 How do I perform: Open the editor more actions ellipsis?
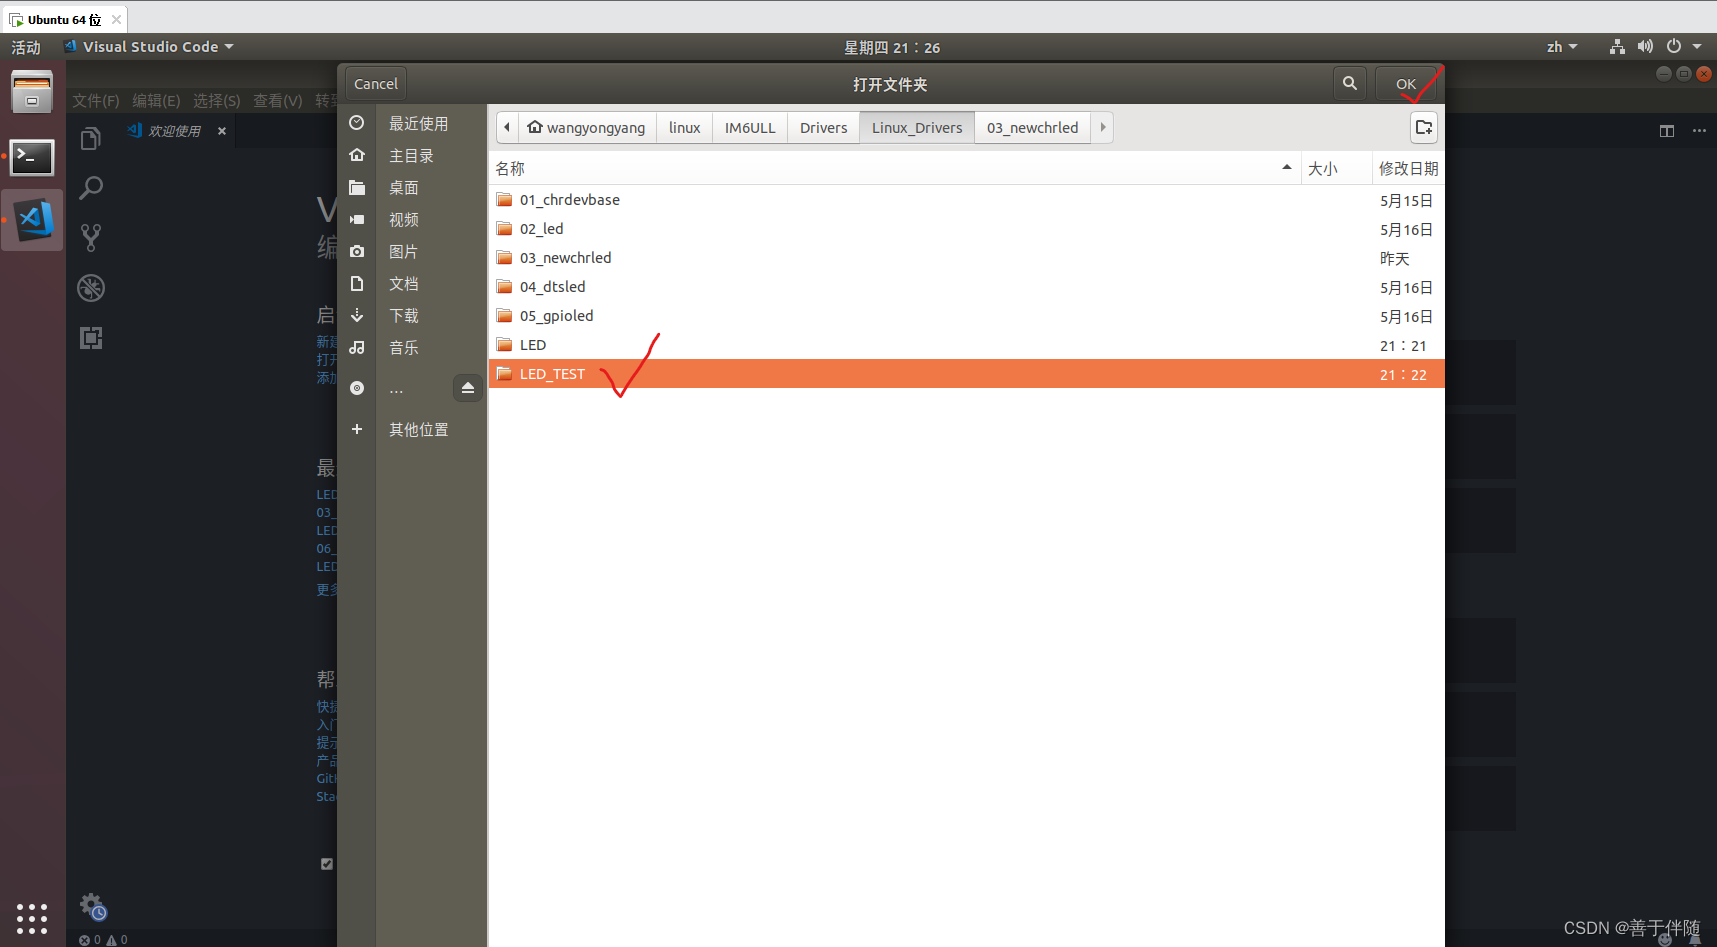coord(1699,131)
